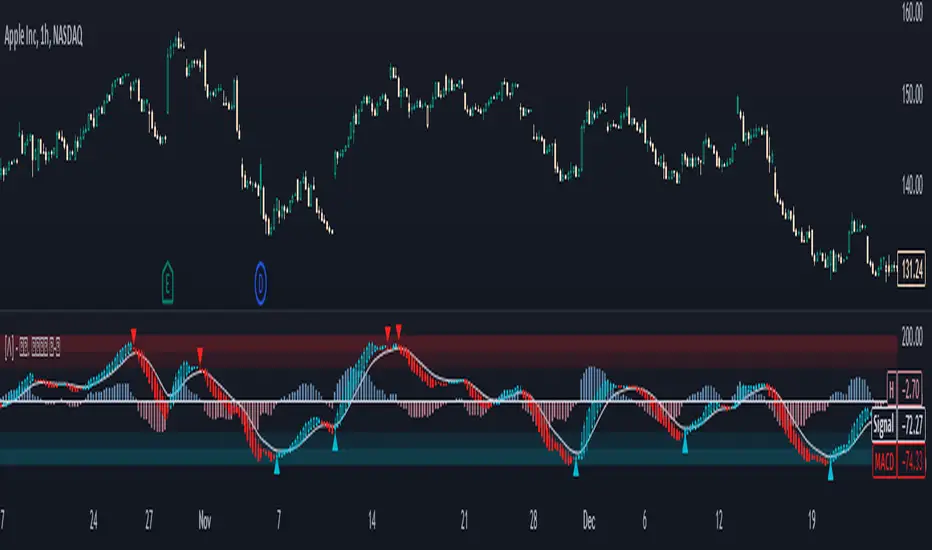Click the cyan buy arrow near Dec 9
The width and height of the screenshot is (932, 550).
pyautogui.click(x=685, y=445)
